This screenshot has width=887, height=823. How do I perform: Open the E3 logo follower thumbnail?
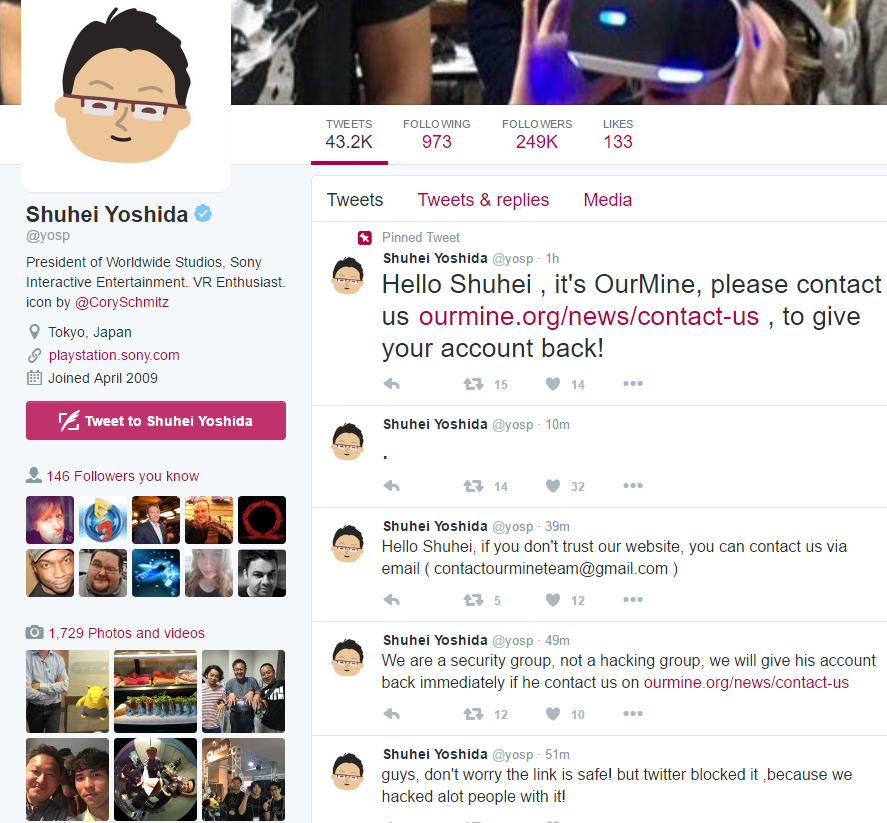[102, 519]
